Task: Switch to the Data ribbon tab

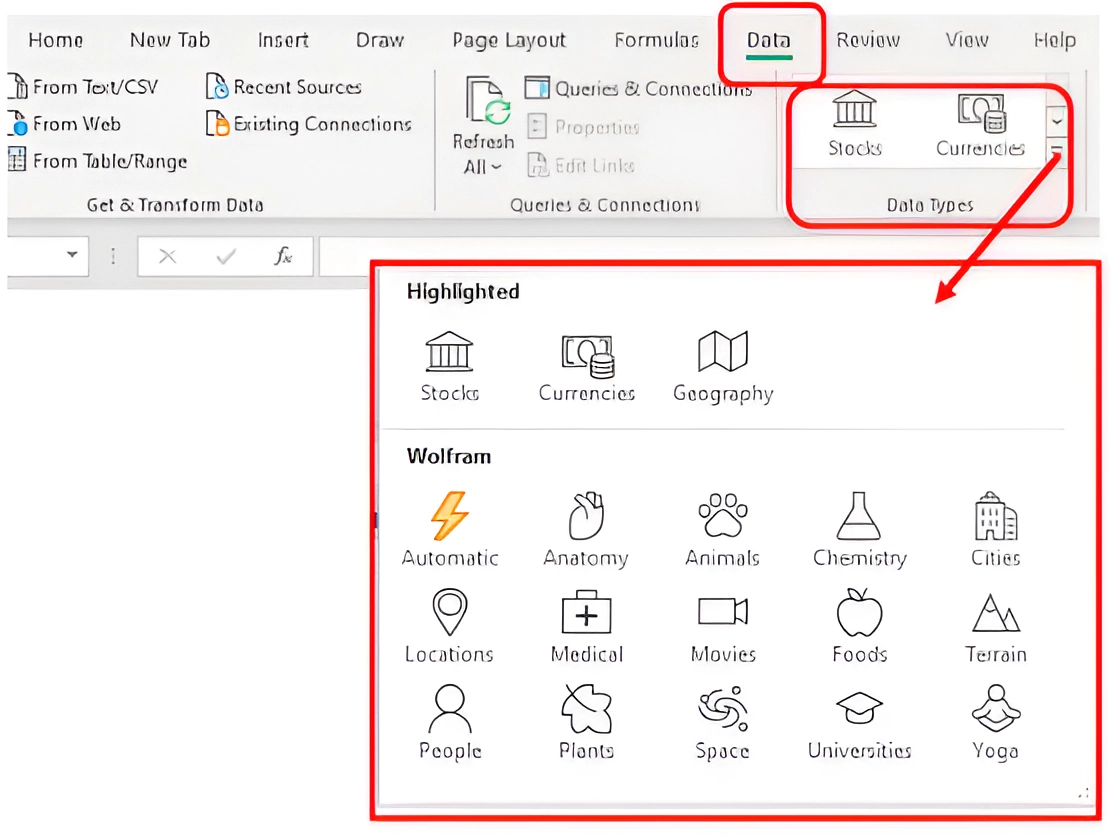Action: point(769,40)
